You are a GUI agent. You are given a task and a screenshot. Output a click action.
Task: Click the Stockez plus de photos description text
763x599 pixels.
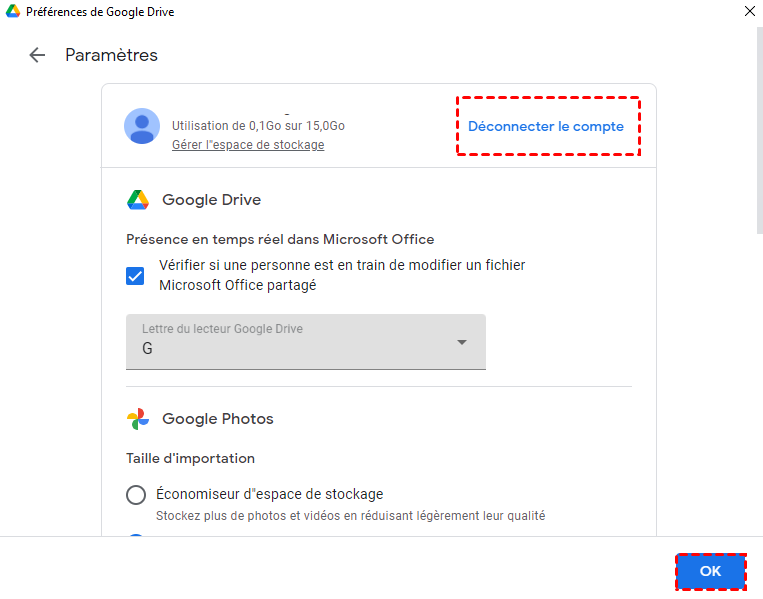pyautogui.click(x=350, y=516)
